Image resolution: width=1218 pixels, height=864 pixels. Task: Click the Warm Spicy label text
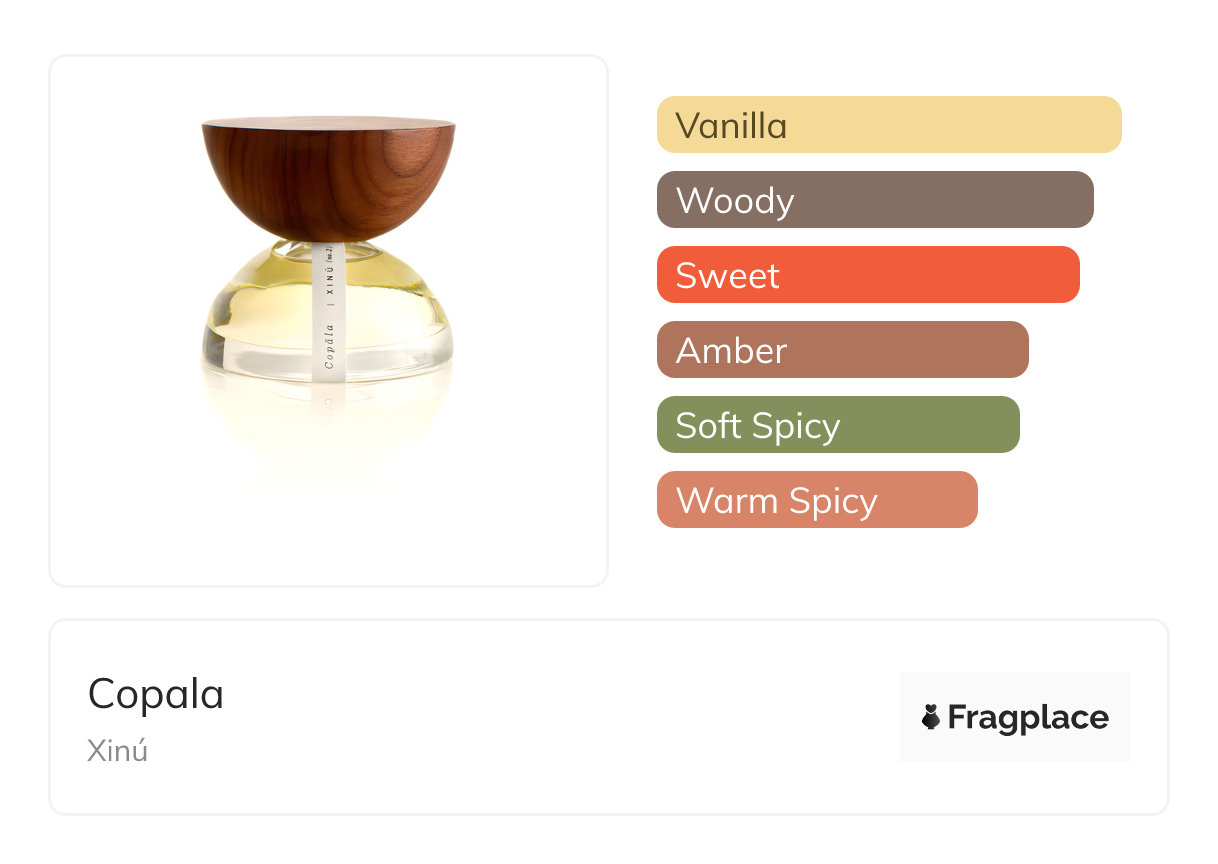point(776,501)
